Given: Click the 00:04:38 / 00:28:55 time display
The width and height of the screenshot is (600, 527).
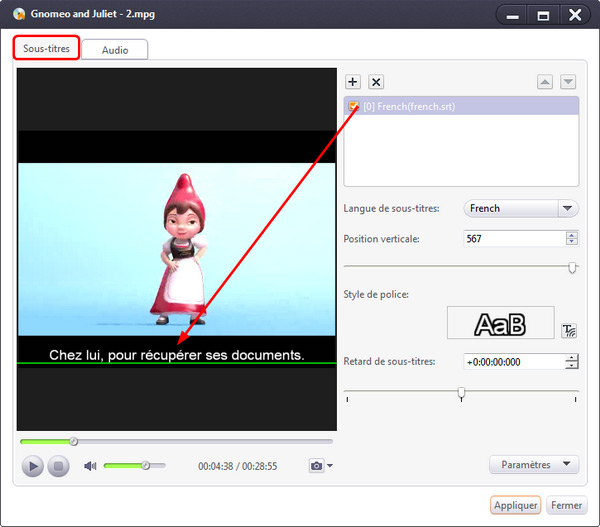Looking at the screenshot, I should tap(238, 466).
